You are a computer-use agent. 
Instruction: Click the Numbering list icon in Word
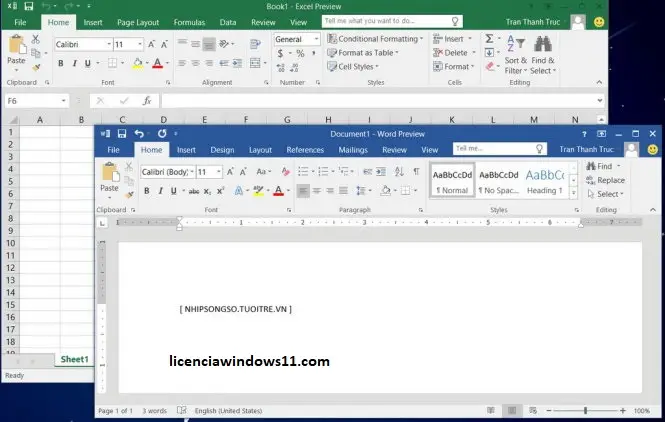coord(323,172)
